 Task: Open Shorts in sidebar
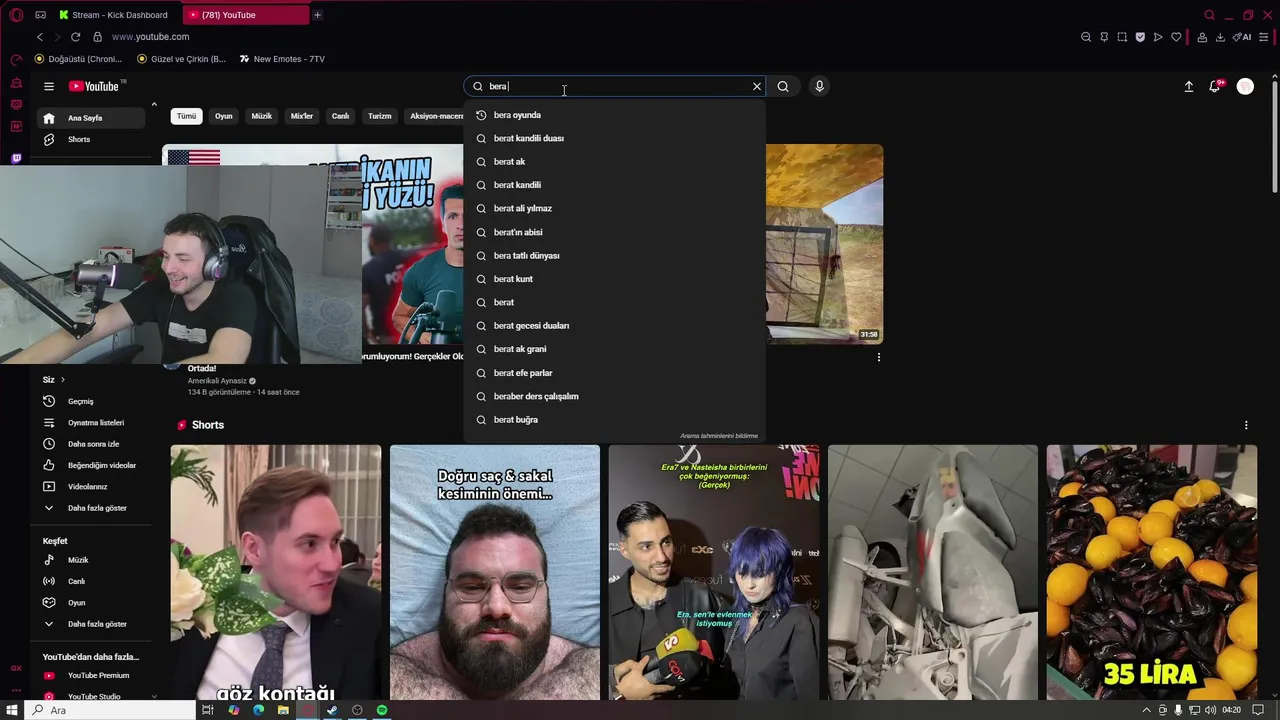91,139
